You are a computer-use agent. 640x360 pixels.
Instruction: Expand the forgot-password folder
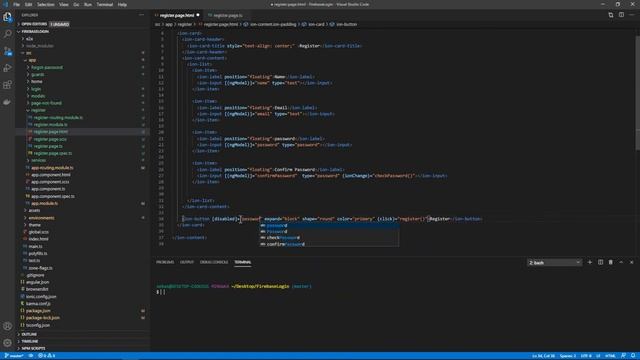(x=47, y=67)
